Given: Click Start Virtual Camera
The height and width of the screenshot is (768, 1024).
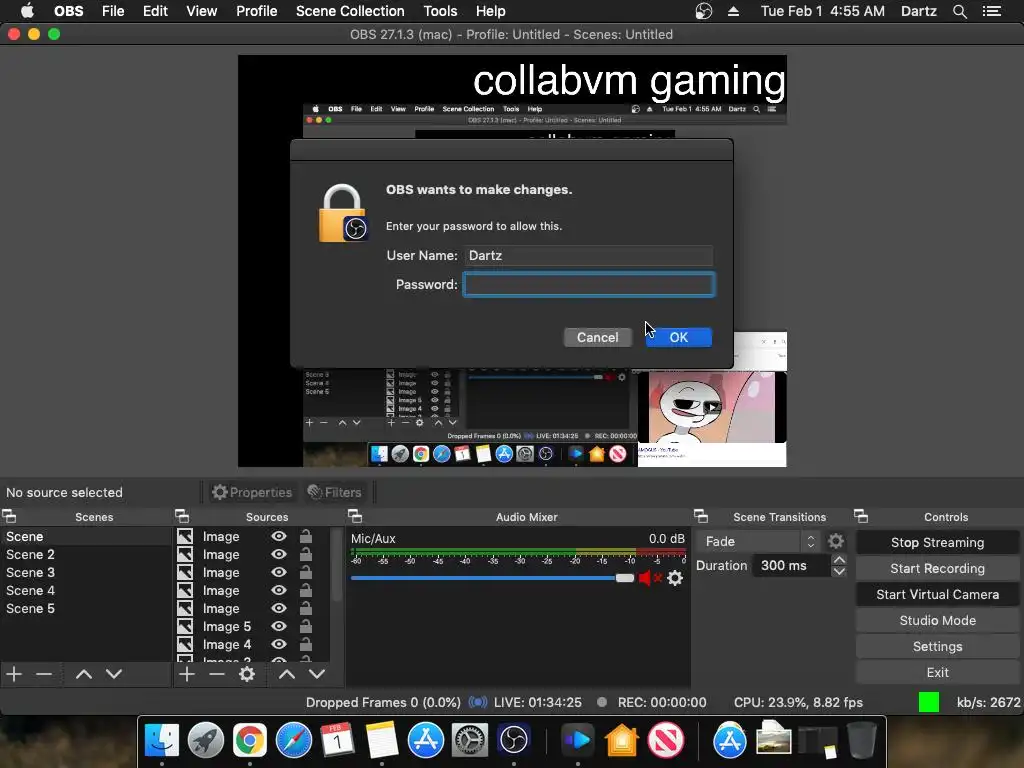Looking at the screenshot, I should click(x=937, y=594).
